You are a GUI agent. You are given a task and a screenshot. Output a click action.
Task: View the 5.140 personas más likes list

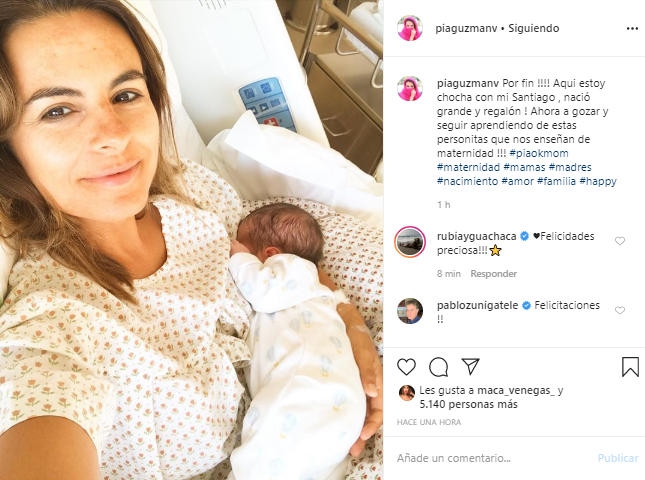pos(469,404)
